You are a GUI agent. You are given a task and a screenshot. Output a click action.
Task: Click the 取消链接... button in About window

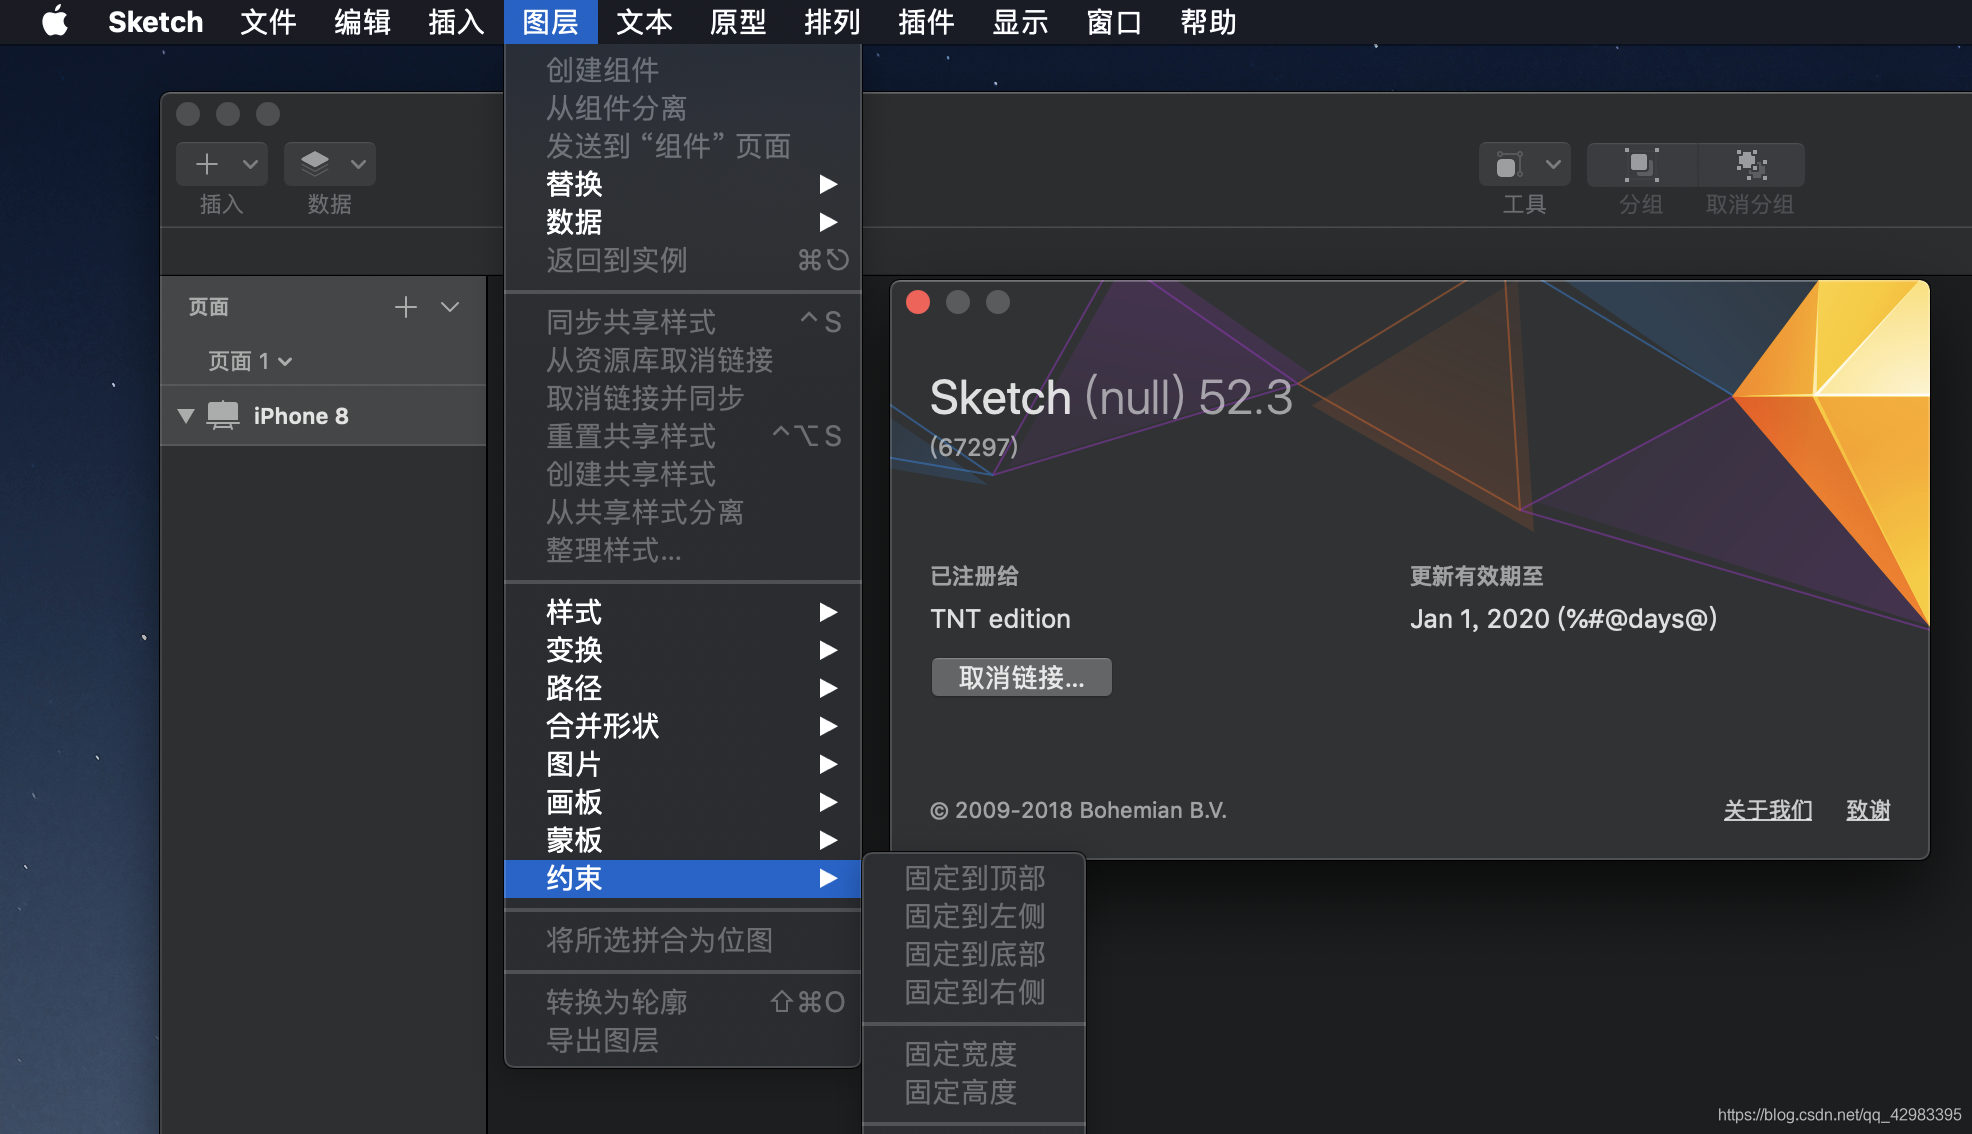click(1021, 677)
